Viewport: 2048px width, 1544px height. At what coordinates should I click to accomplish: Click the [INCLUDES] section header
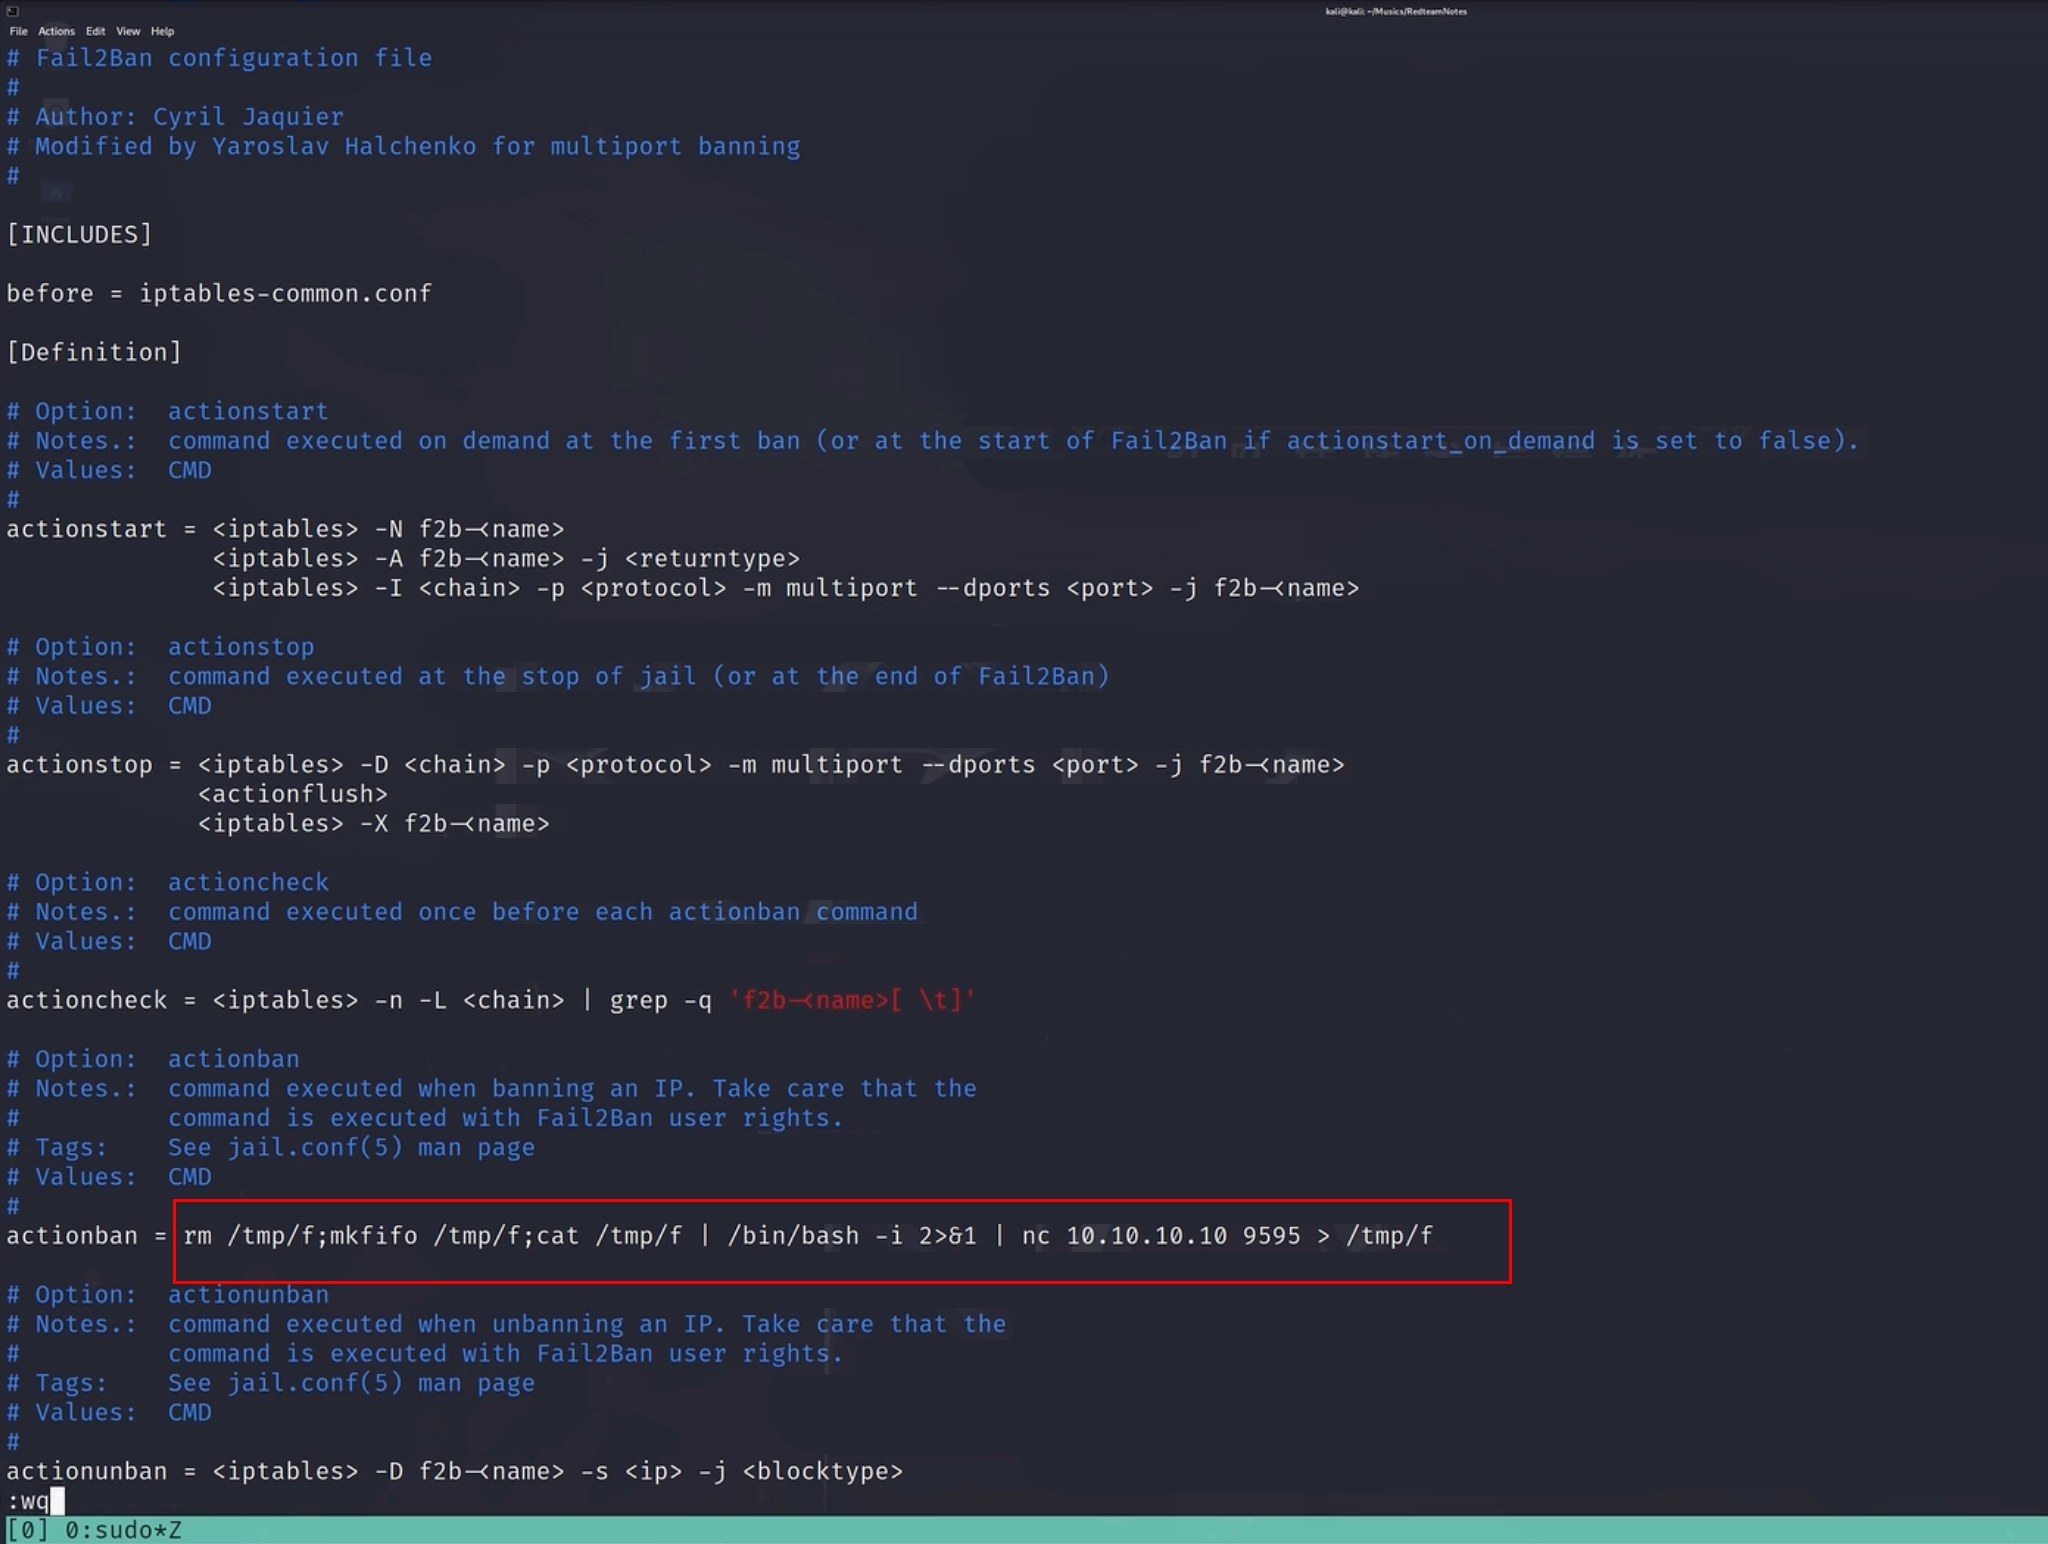point(79,234)
